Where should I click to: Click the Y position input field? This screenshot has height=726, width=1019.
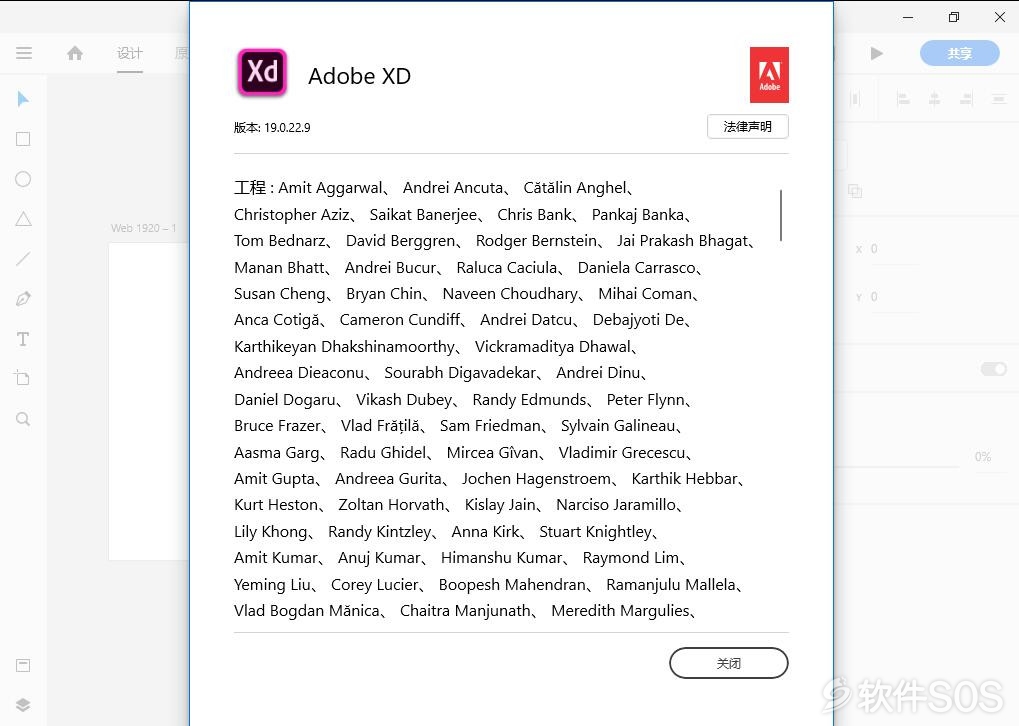[896, 297]
